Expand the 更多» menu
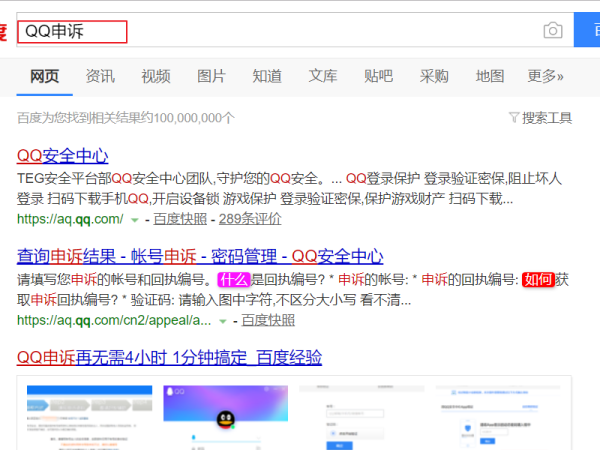This screenshot has width=600, height=450. pyautogui.click(x=545, y=76)
